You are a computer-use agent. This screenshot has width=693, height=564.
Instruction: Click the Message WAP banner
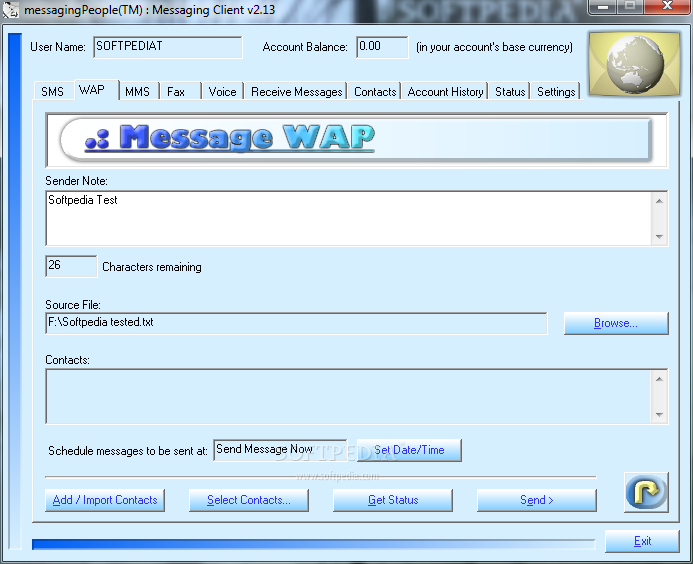(x=357, y=140)
